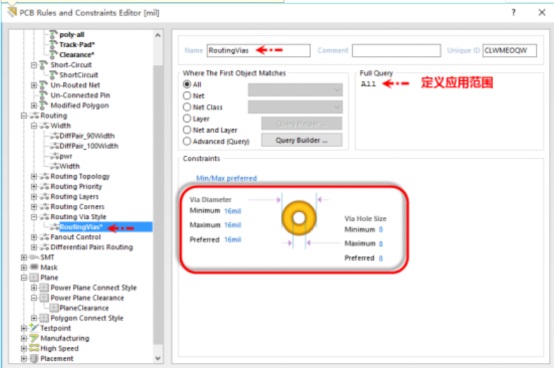
Task: Click the Min/Max preferred link
Action: pos(226,178)
